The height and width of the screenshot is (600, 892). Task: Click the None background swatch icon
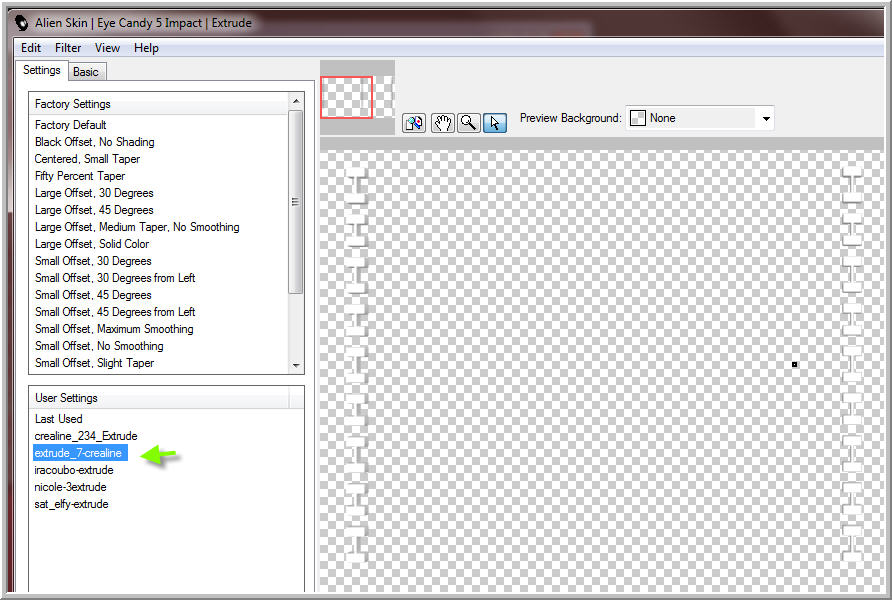pyautogui.click(x=638, y=118)
